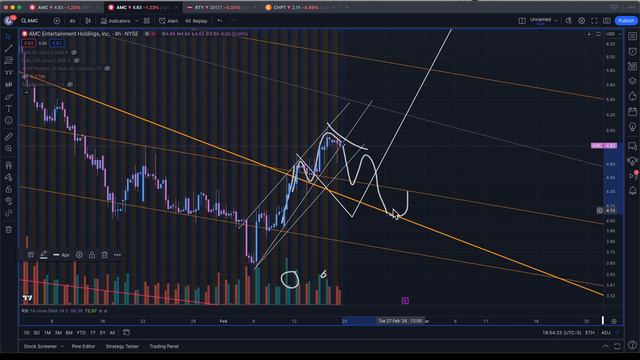The width and height of the screenshot is (640, 360).
Task: Select the ruler measure tool
Action: point(9,137)
